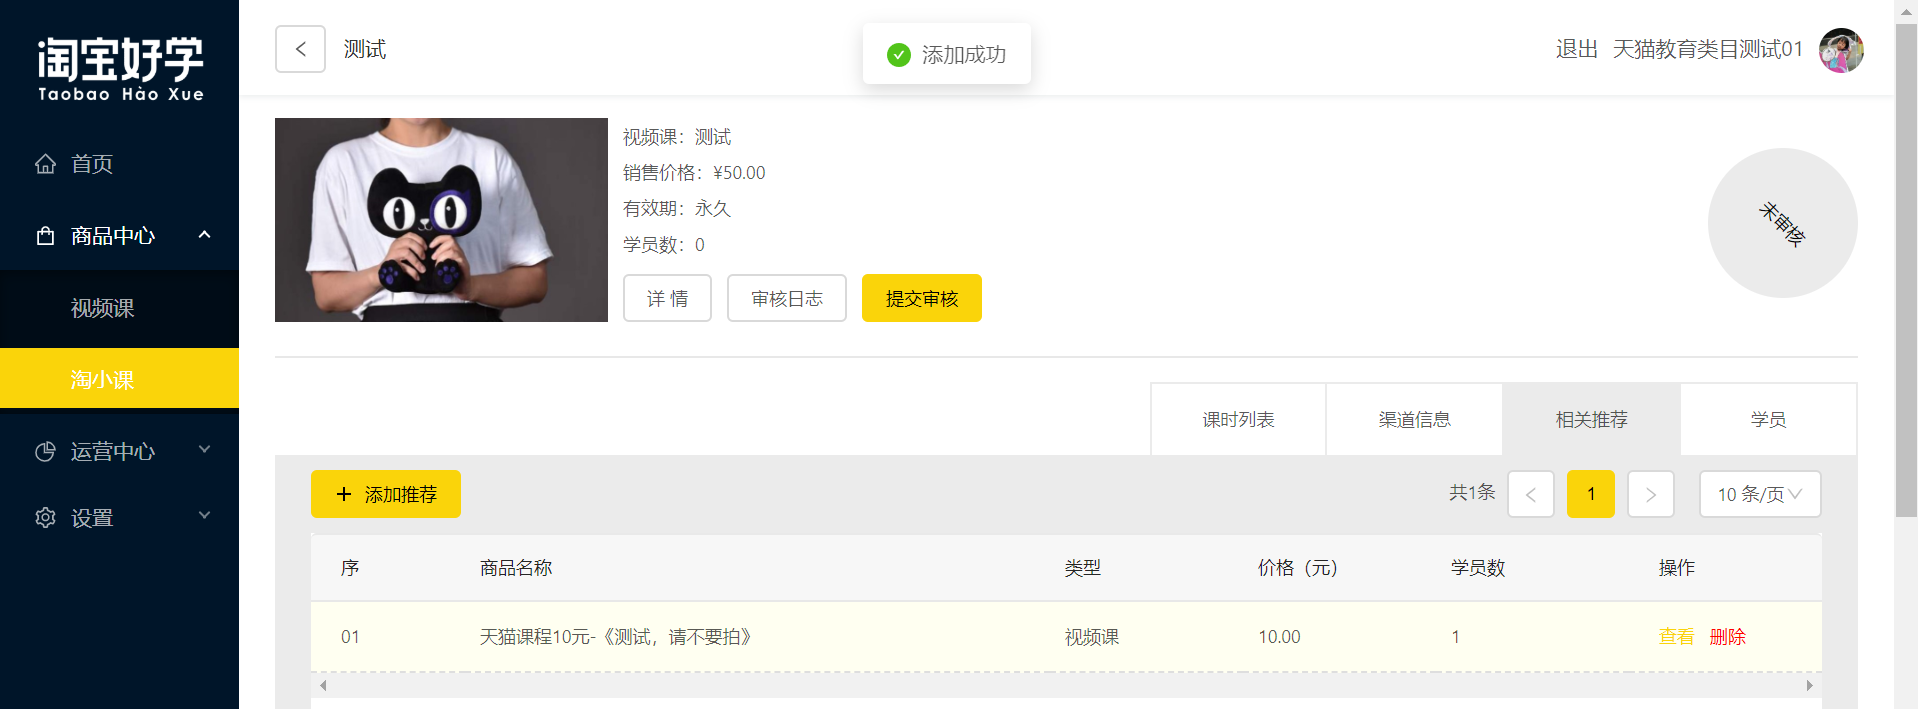The height and width of the screenshot is (709, 1918).
Task: Click the page title 测试 in the header
Action: point(365,50)
